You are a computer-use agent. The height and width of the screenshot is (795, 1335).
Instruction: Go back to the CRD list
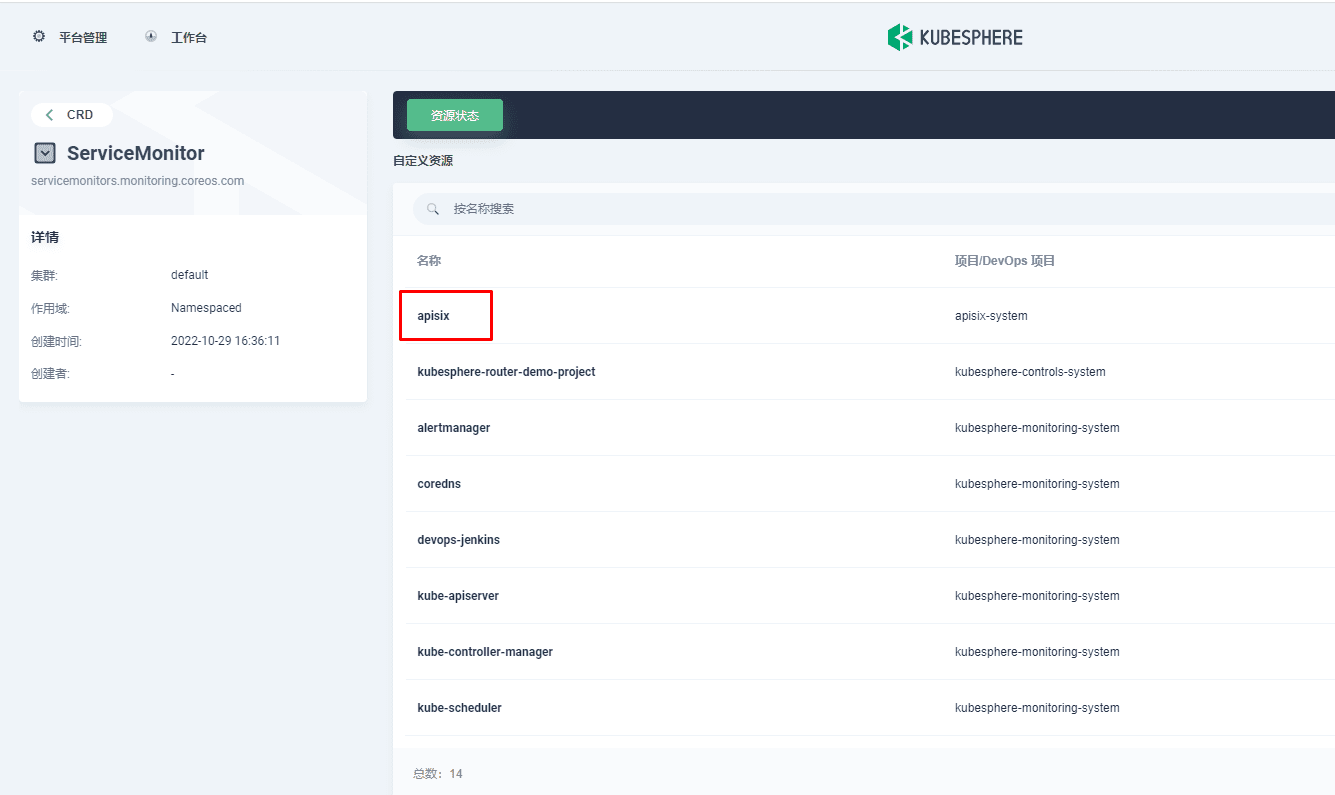point(71,115)
